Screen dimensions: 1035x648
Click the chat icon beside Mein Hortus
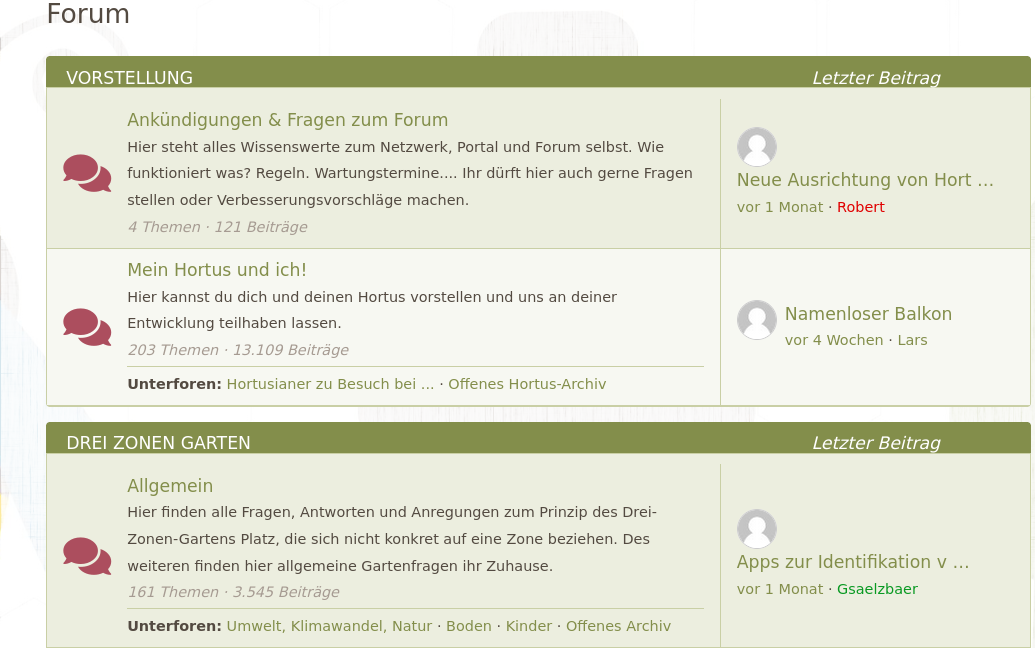click(x=87, y=327)
